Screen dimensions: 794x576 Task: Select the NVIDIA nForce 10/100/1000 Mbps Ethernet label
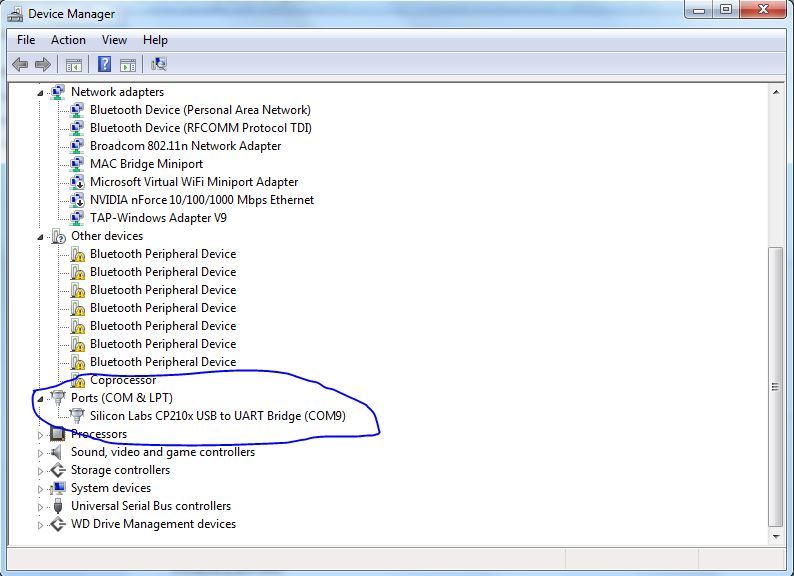click(202, 200)
